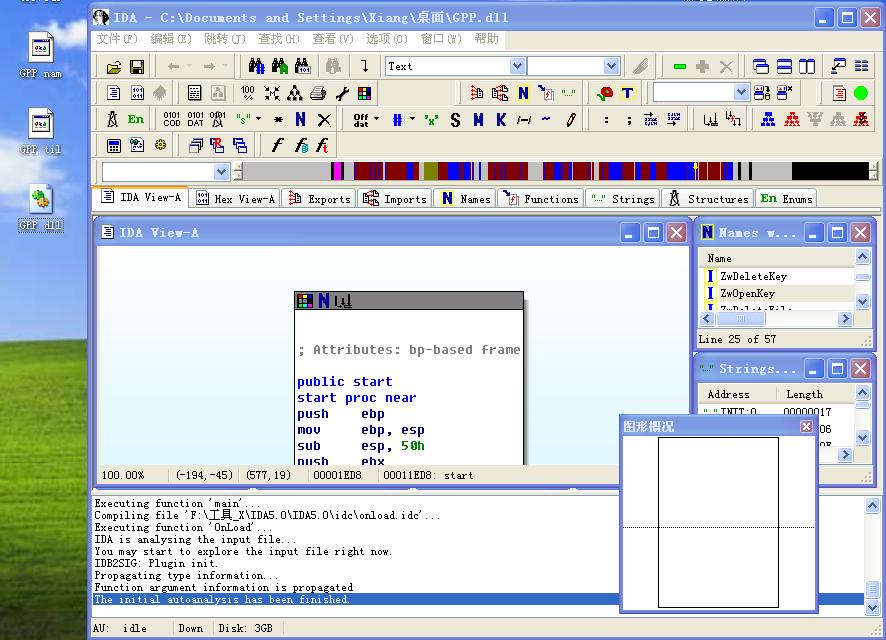Viewport: 886px width, 640px height.
Task: Click the binoculars icon marked 101 for bytes
Action: pyautogui.click(x=302, y=67)
